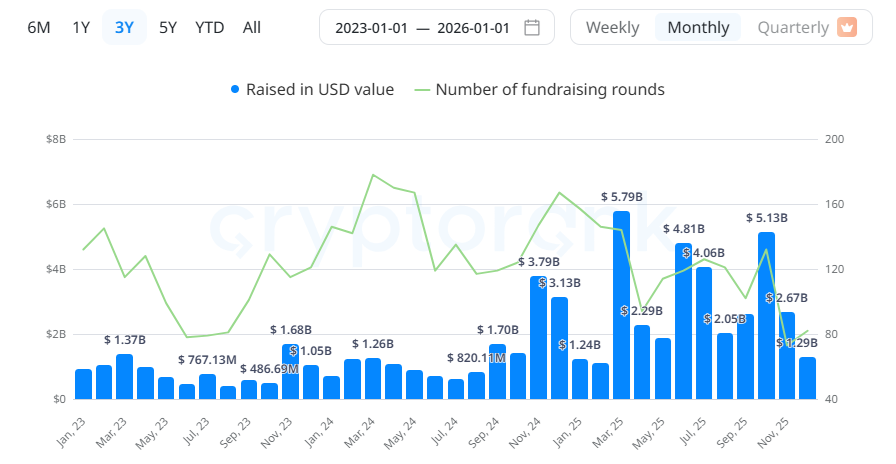
Task: Click the January 2023 bar
Action: (x=83, y=384)
